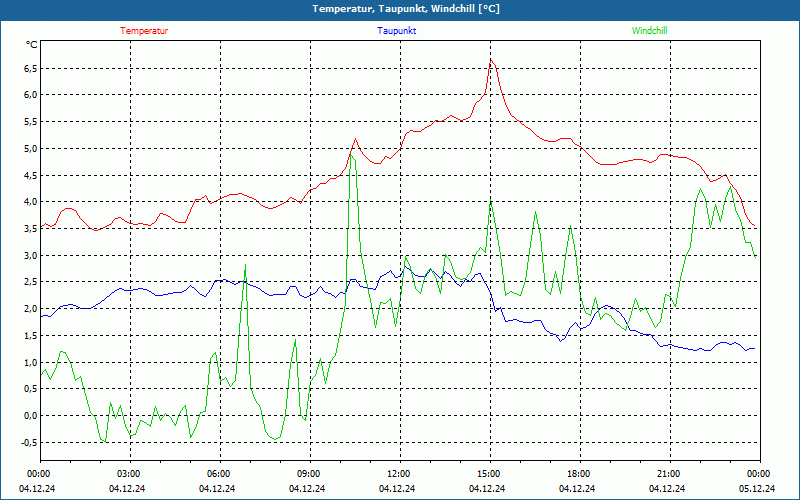
Task: Click the 1,0 y-axis value
Action: 30,362
